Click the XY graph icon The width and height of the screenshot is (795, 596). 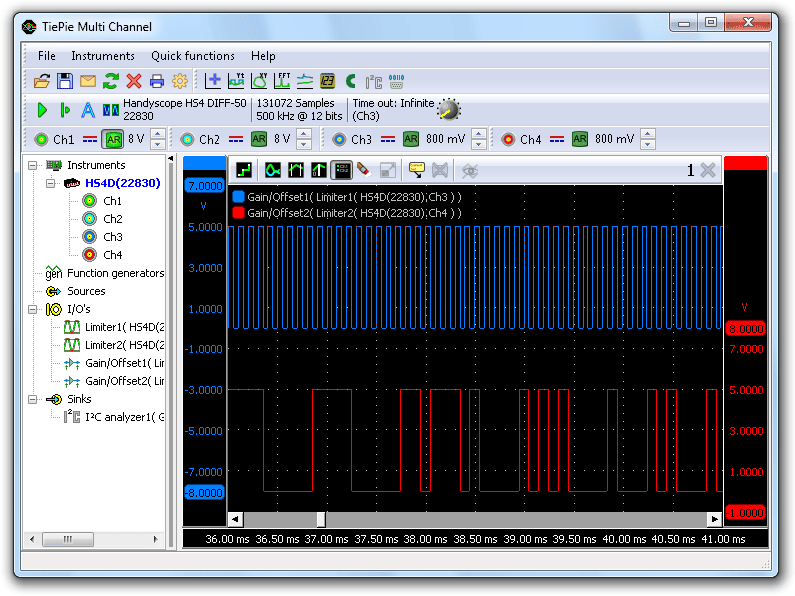[x=259, y=81]
